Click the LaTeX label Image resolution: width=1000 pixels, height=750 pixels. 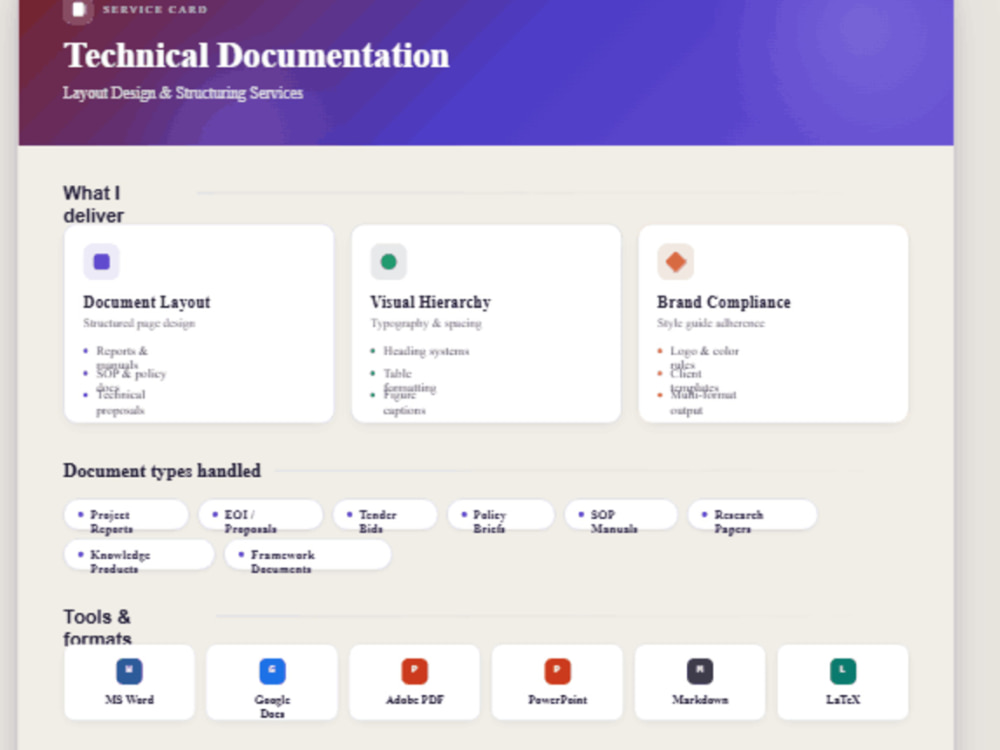(x=842, y=700)
